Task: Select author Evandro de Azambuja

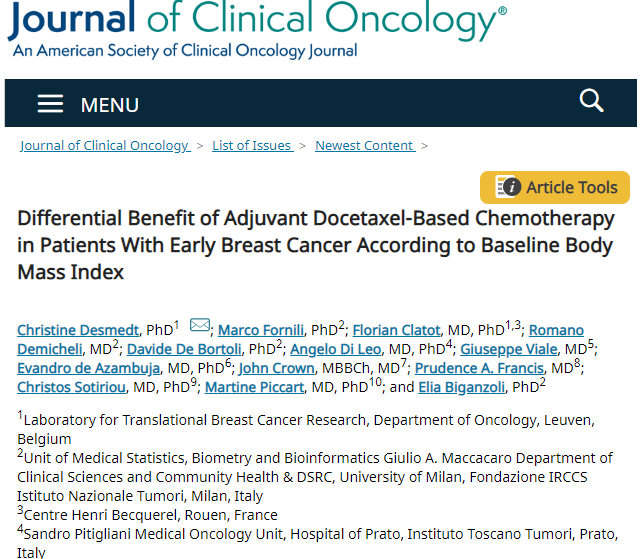Action: 89,368
